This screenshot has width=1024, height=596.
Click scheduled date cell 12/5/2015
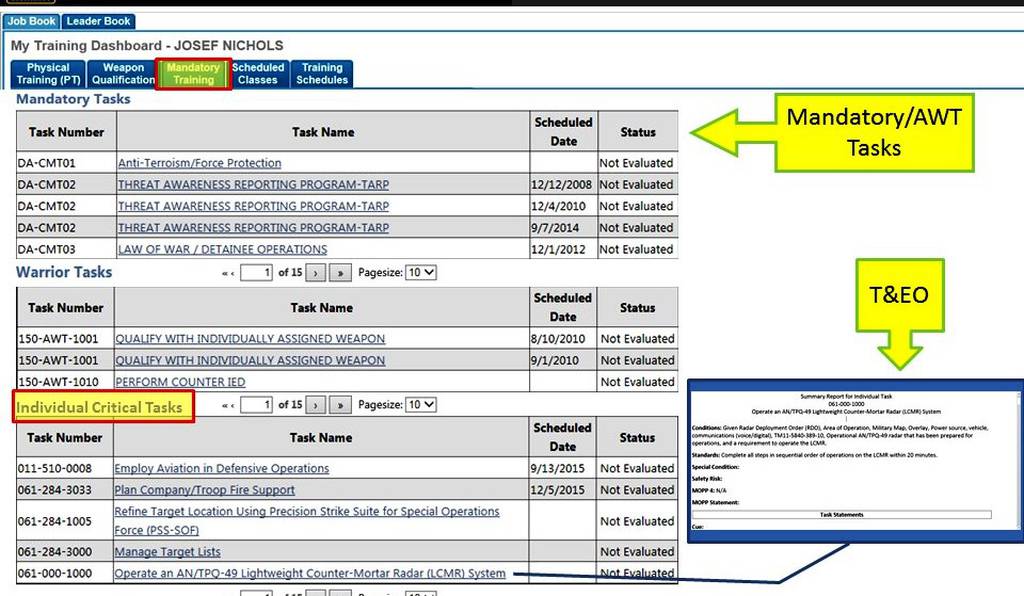coord(562,490)
